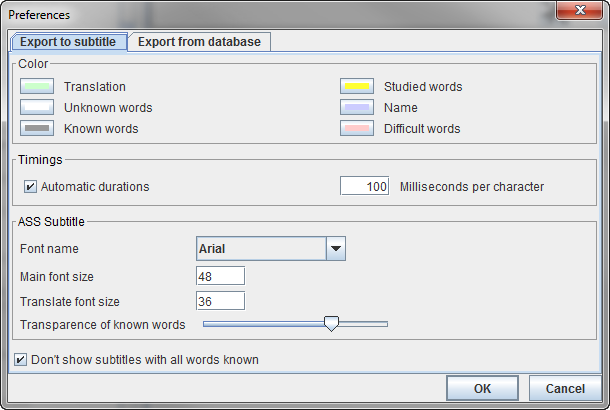Switch to Export from database tab
The width and height of the screenshot is (610, 410).
coord(199,41)
